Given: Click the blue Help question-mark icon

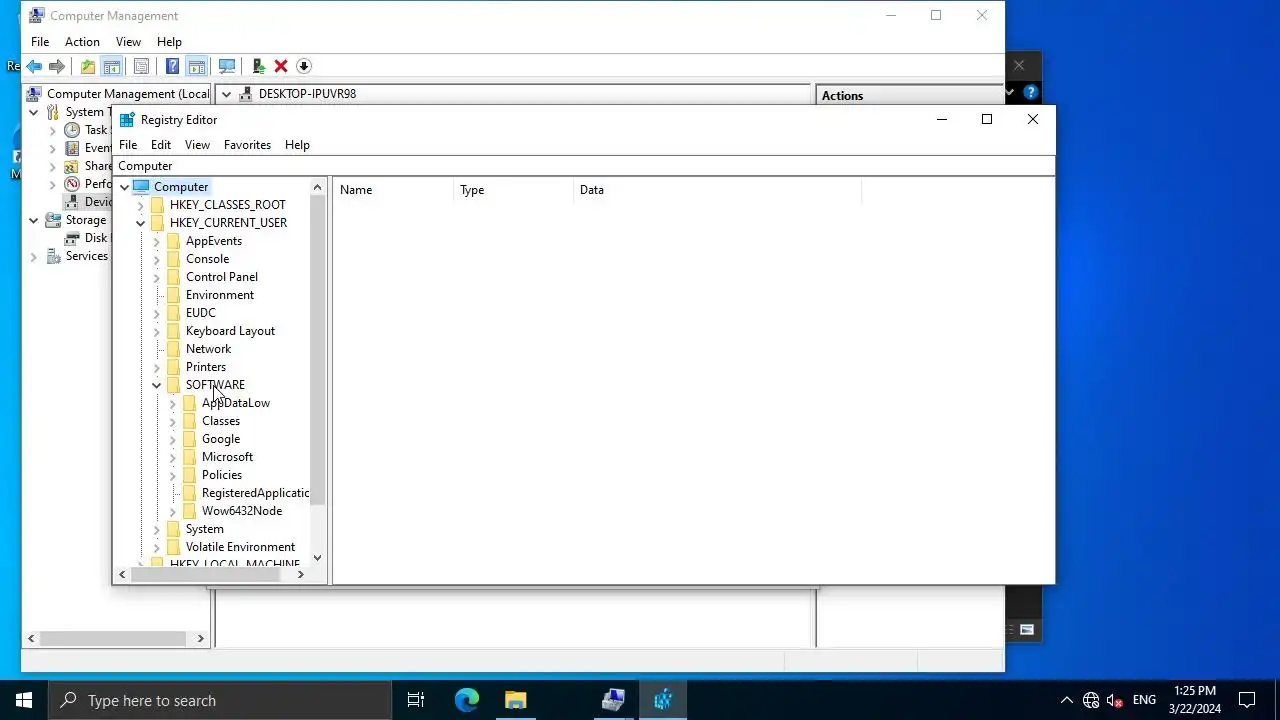Looking at the screenshot, I should [x=172, y=67].
